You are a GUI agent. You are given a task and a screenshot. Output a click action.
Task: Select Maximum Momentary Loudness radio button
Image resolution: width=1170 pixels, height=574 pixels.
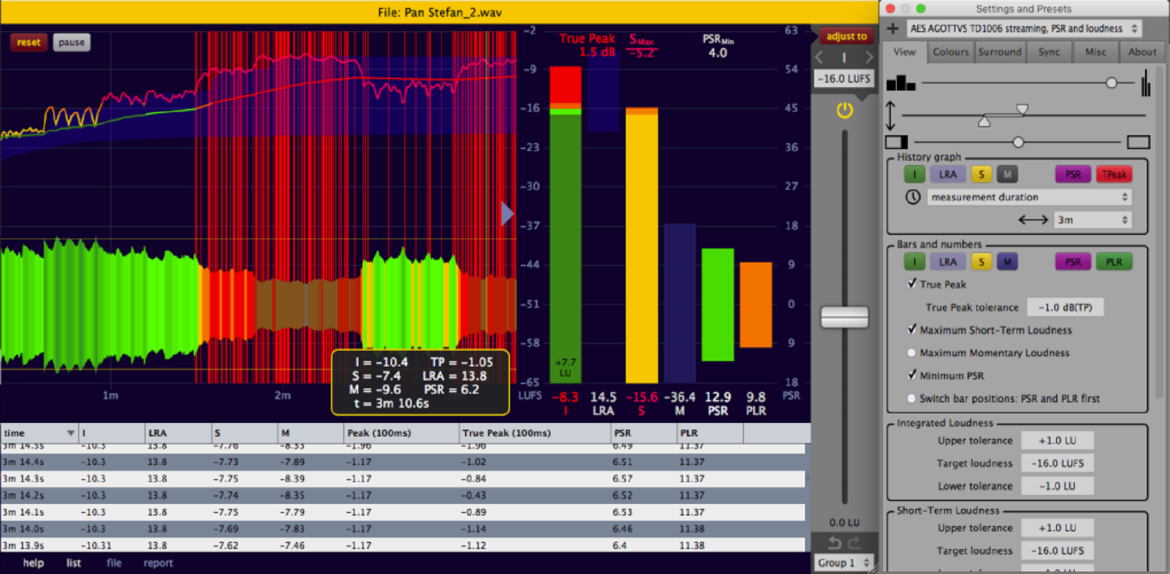click(912, 352)
